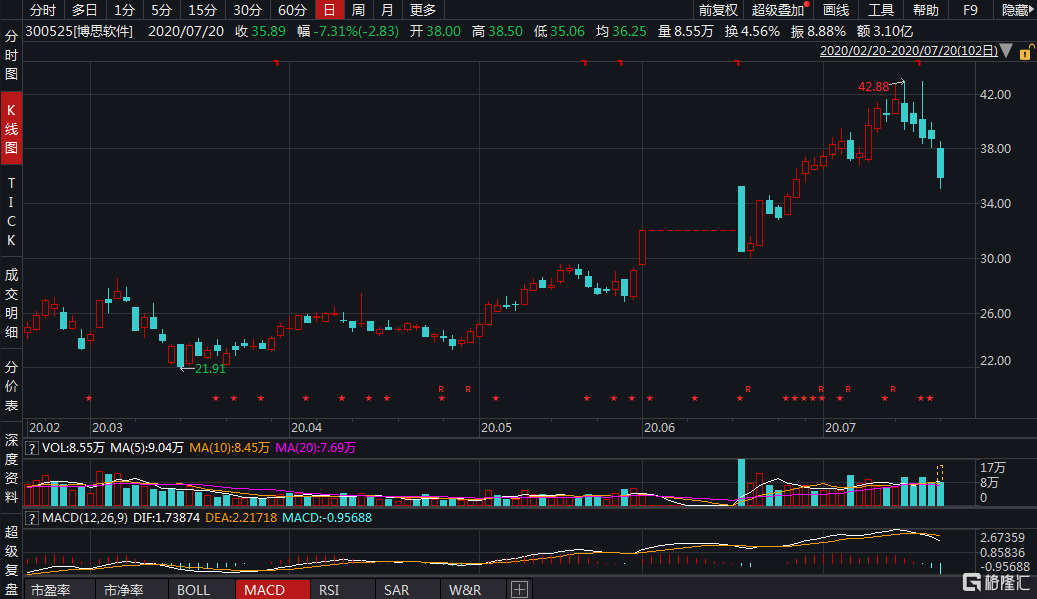Select the BOLL indicator tab
The width and height of the screenshot is (1037, 599).
pyautogui.click(x=193, y=590)
